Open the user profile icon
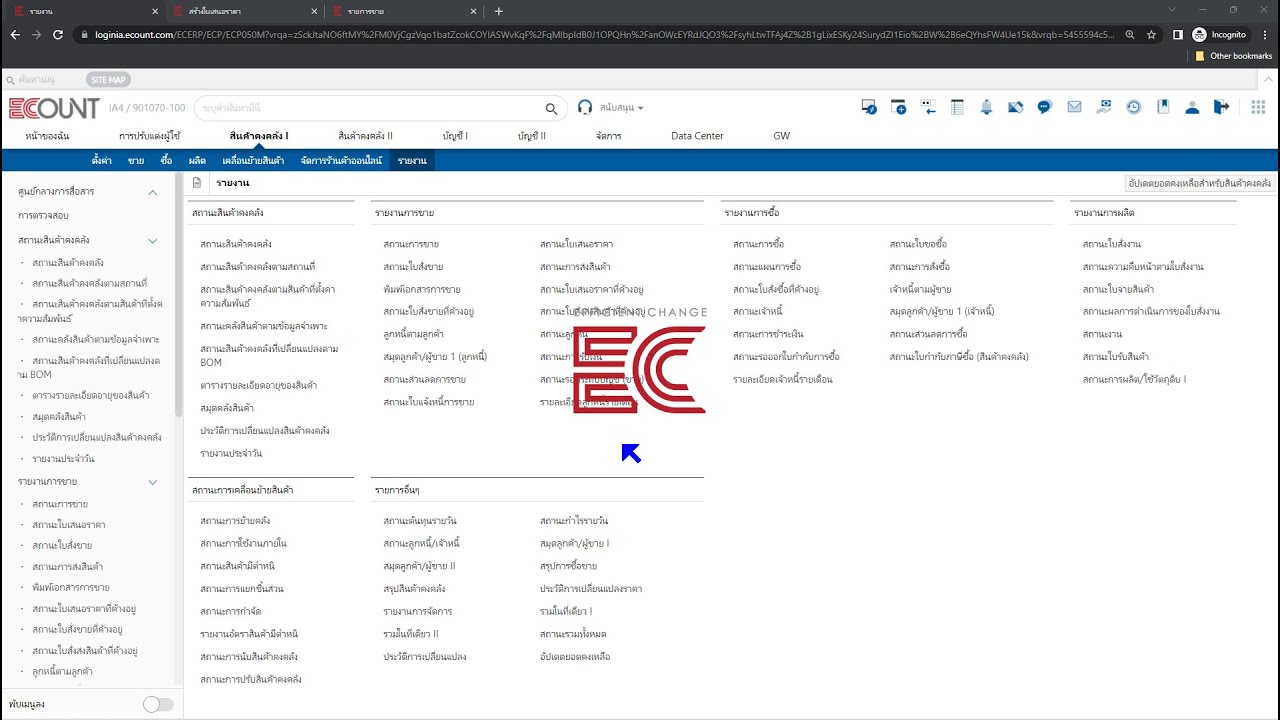This screenshot has width=1280, height=720. coord(1192,107)
